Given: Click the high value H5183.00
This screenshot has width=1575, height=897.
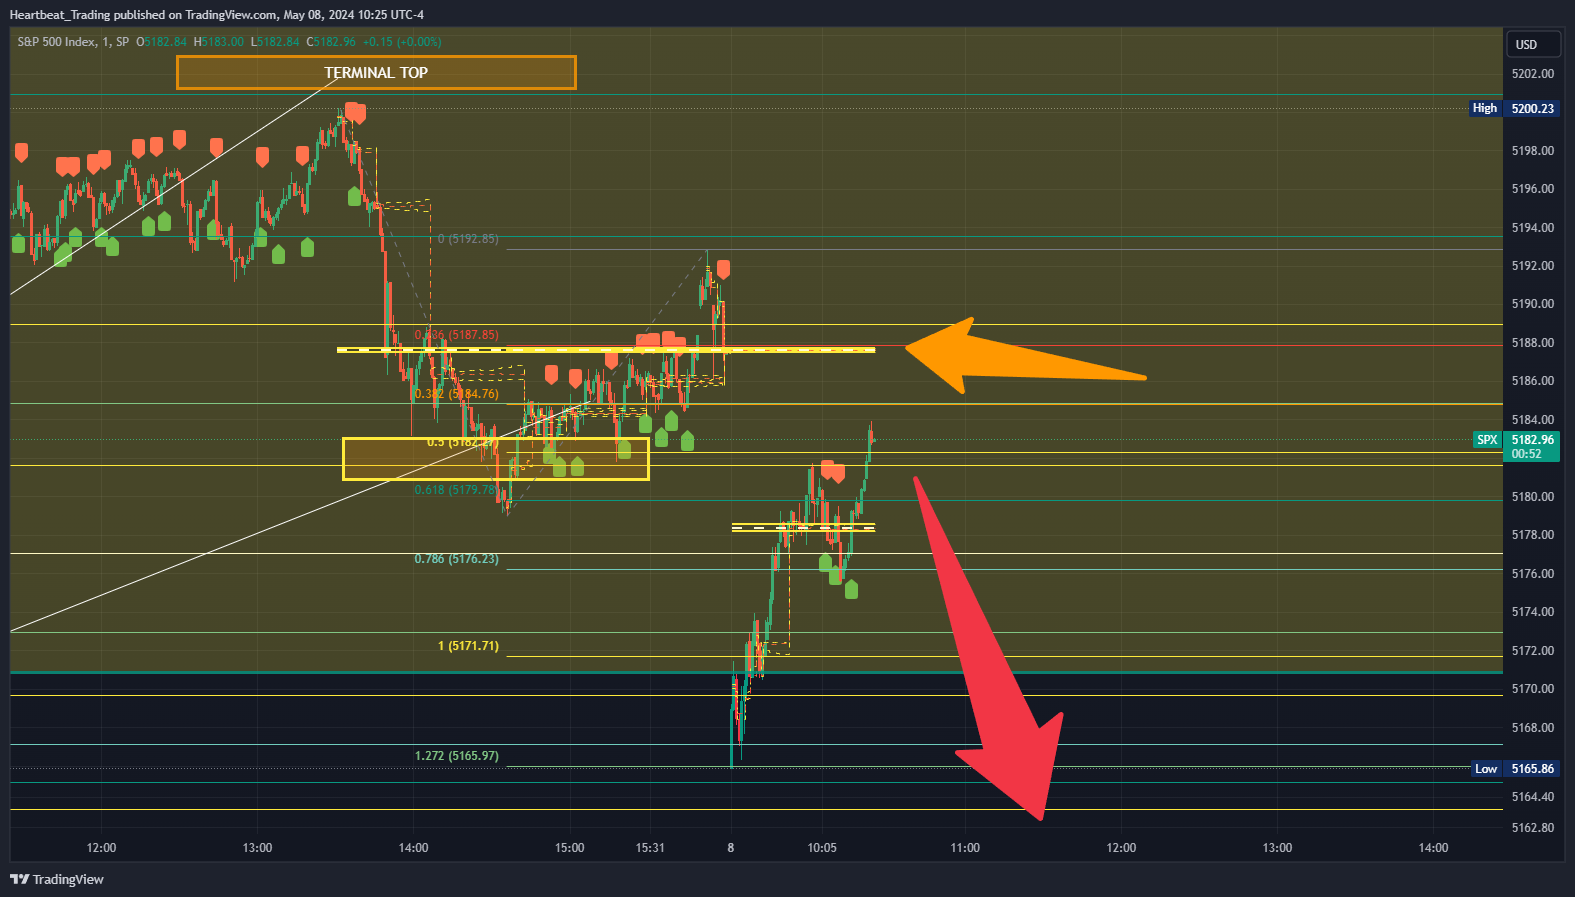Looking at the screenshot, I should pos(219,42).
